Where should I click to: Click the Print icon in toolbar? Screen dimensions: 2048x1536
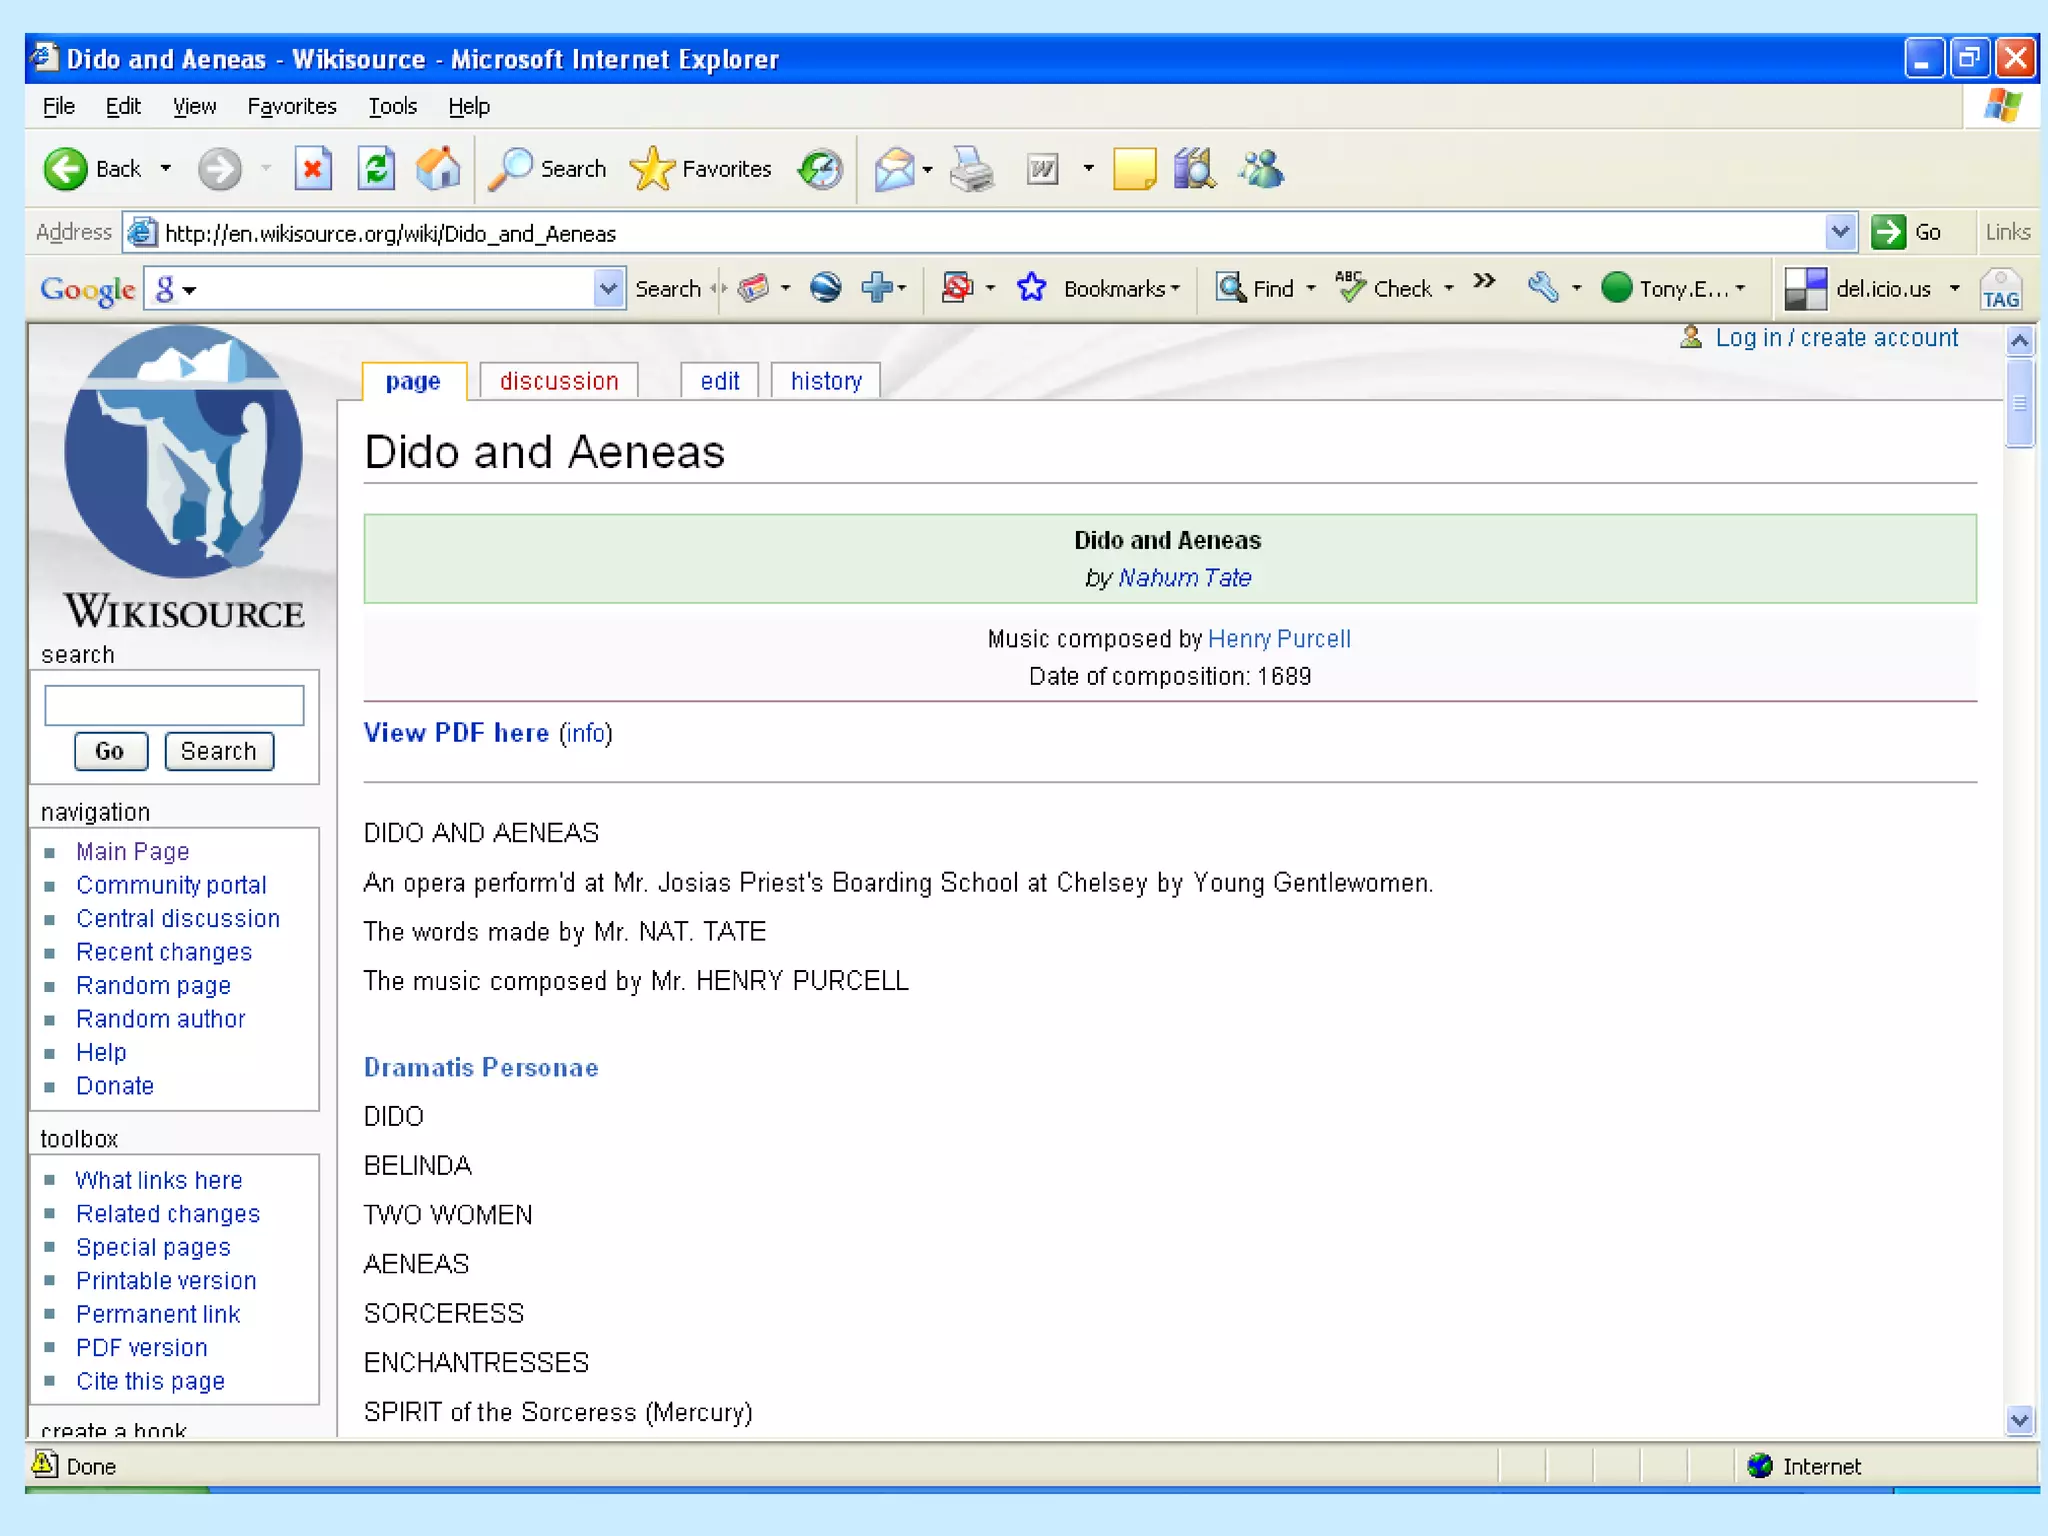point(971,169)
